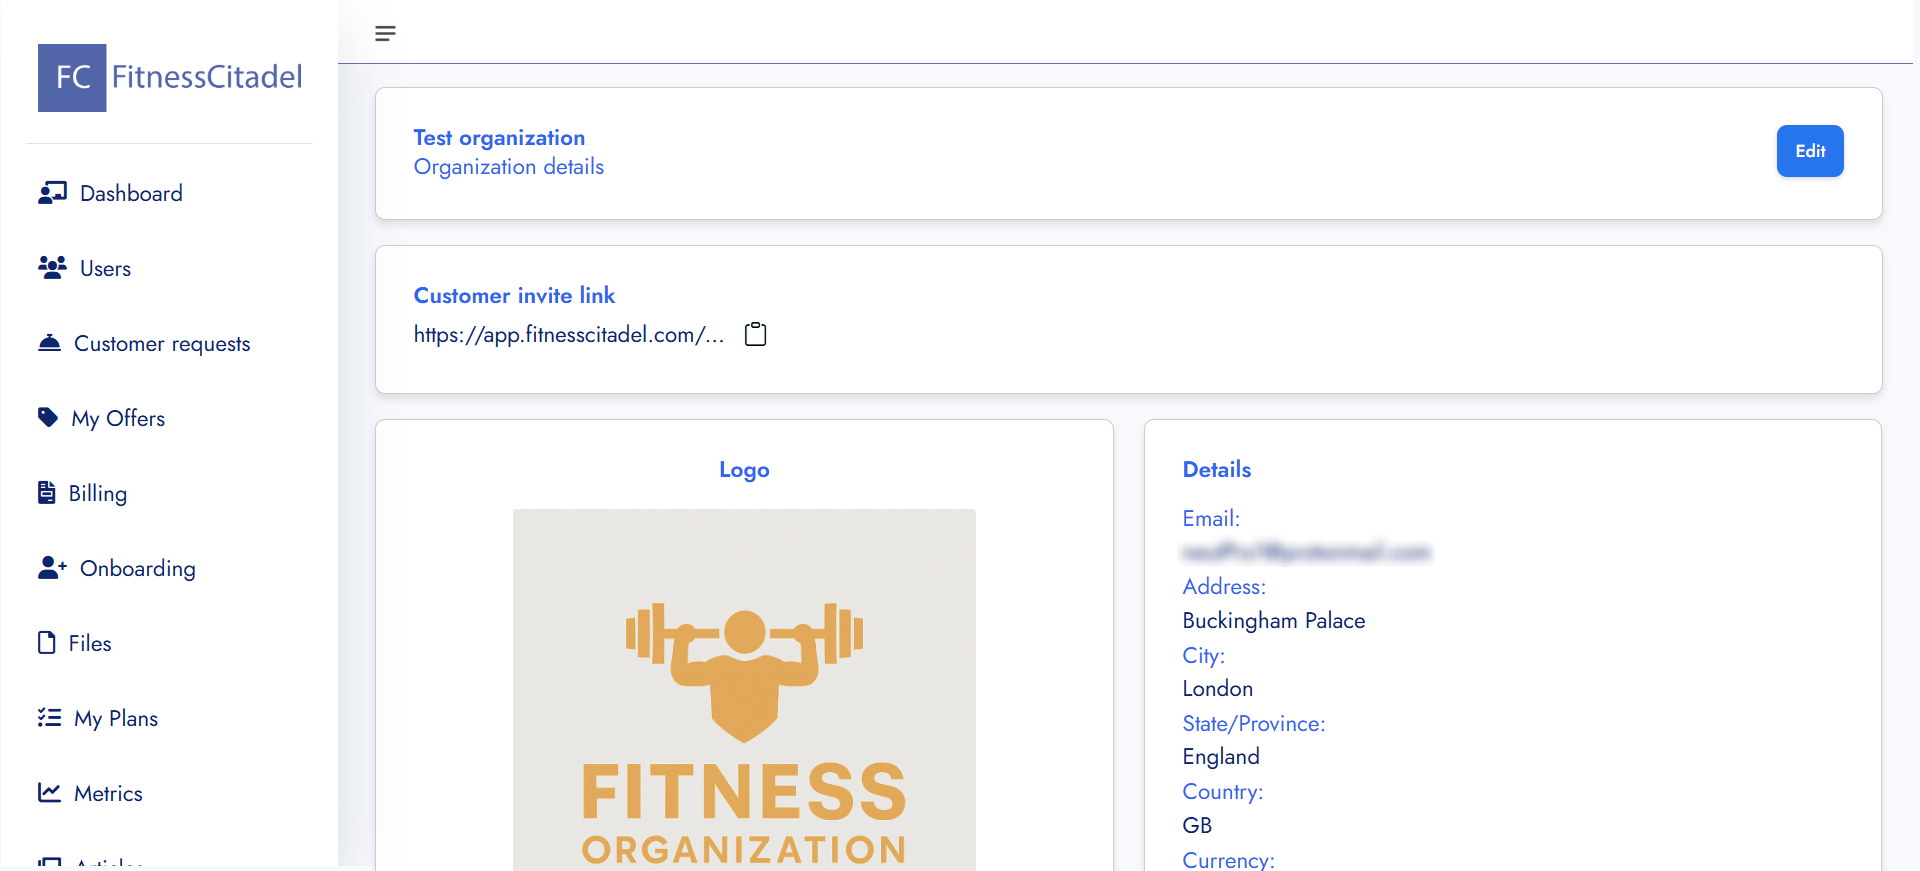Click the customer invite link URL text

tap(568, 335)
